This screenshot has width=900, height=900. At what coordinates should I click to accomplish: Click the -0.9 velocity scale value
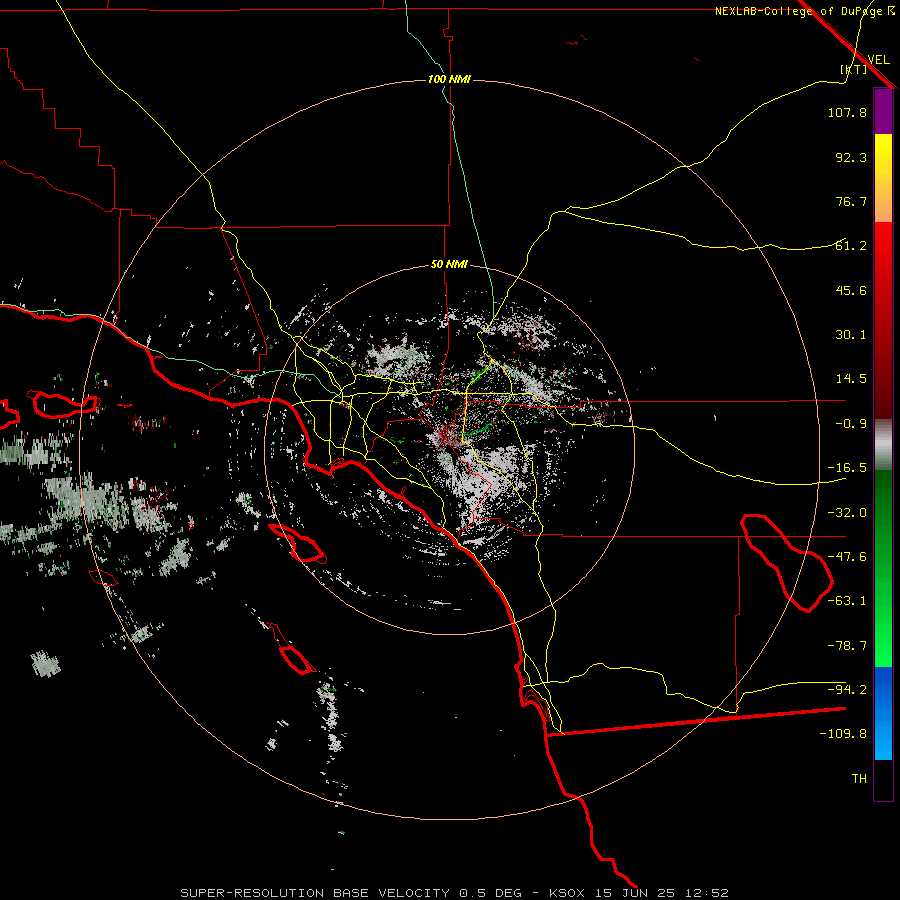tap(851, 424)
